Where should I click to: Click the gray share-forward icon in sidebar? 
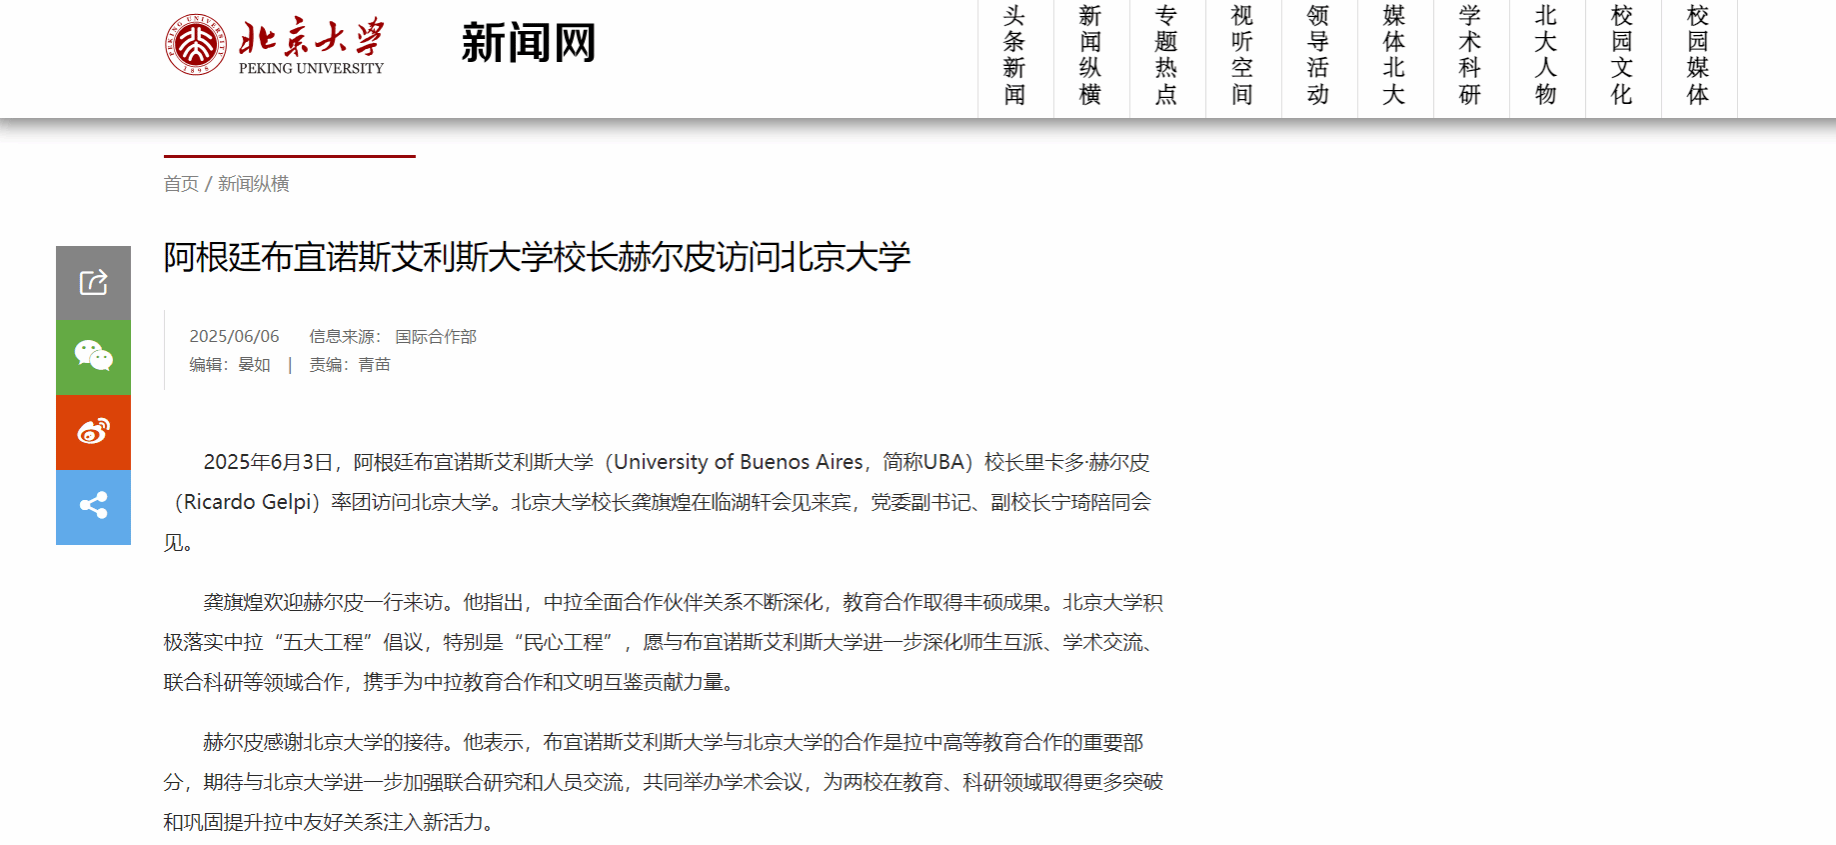(93, 283)
